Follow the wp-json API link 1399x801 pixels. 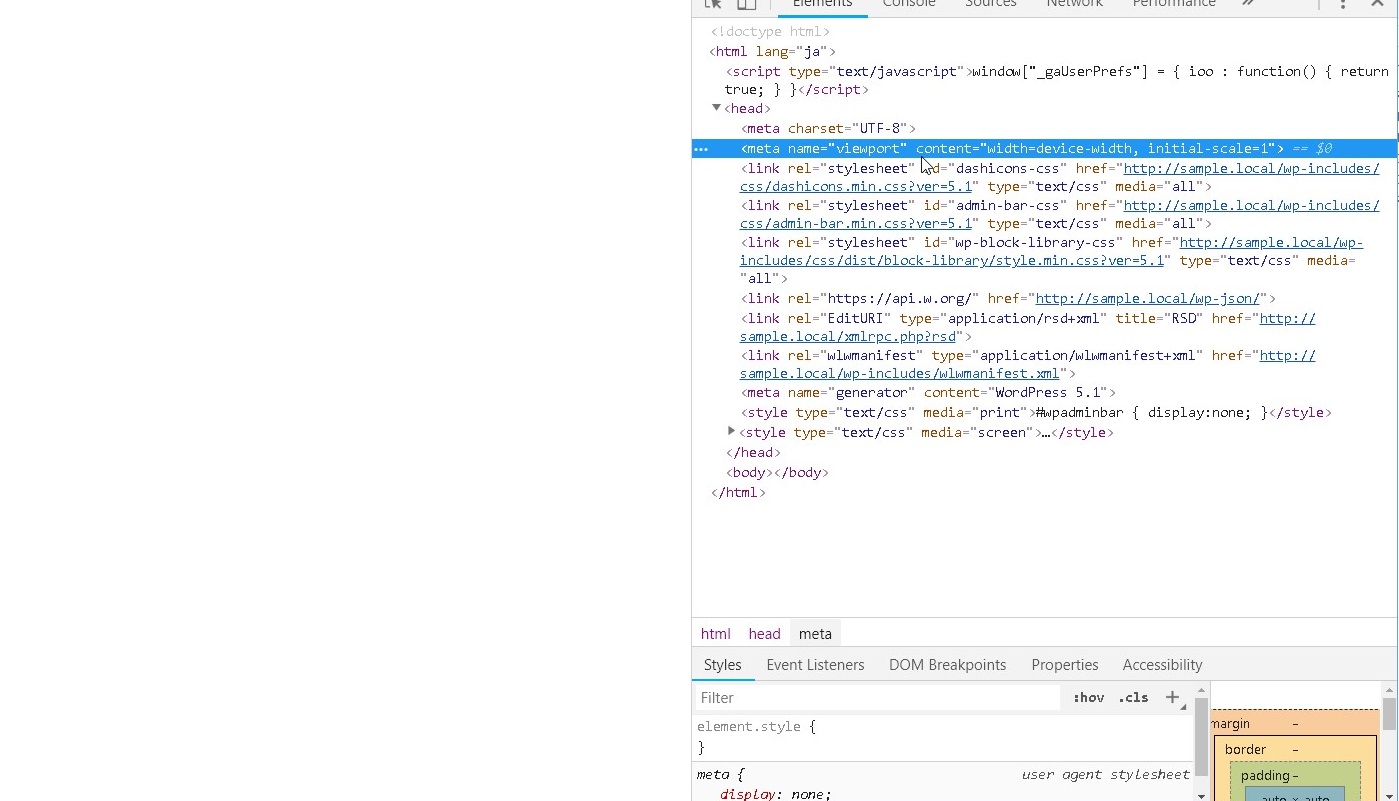pos(1146,298)
